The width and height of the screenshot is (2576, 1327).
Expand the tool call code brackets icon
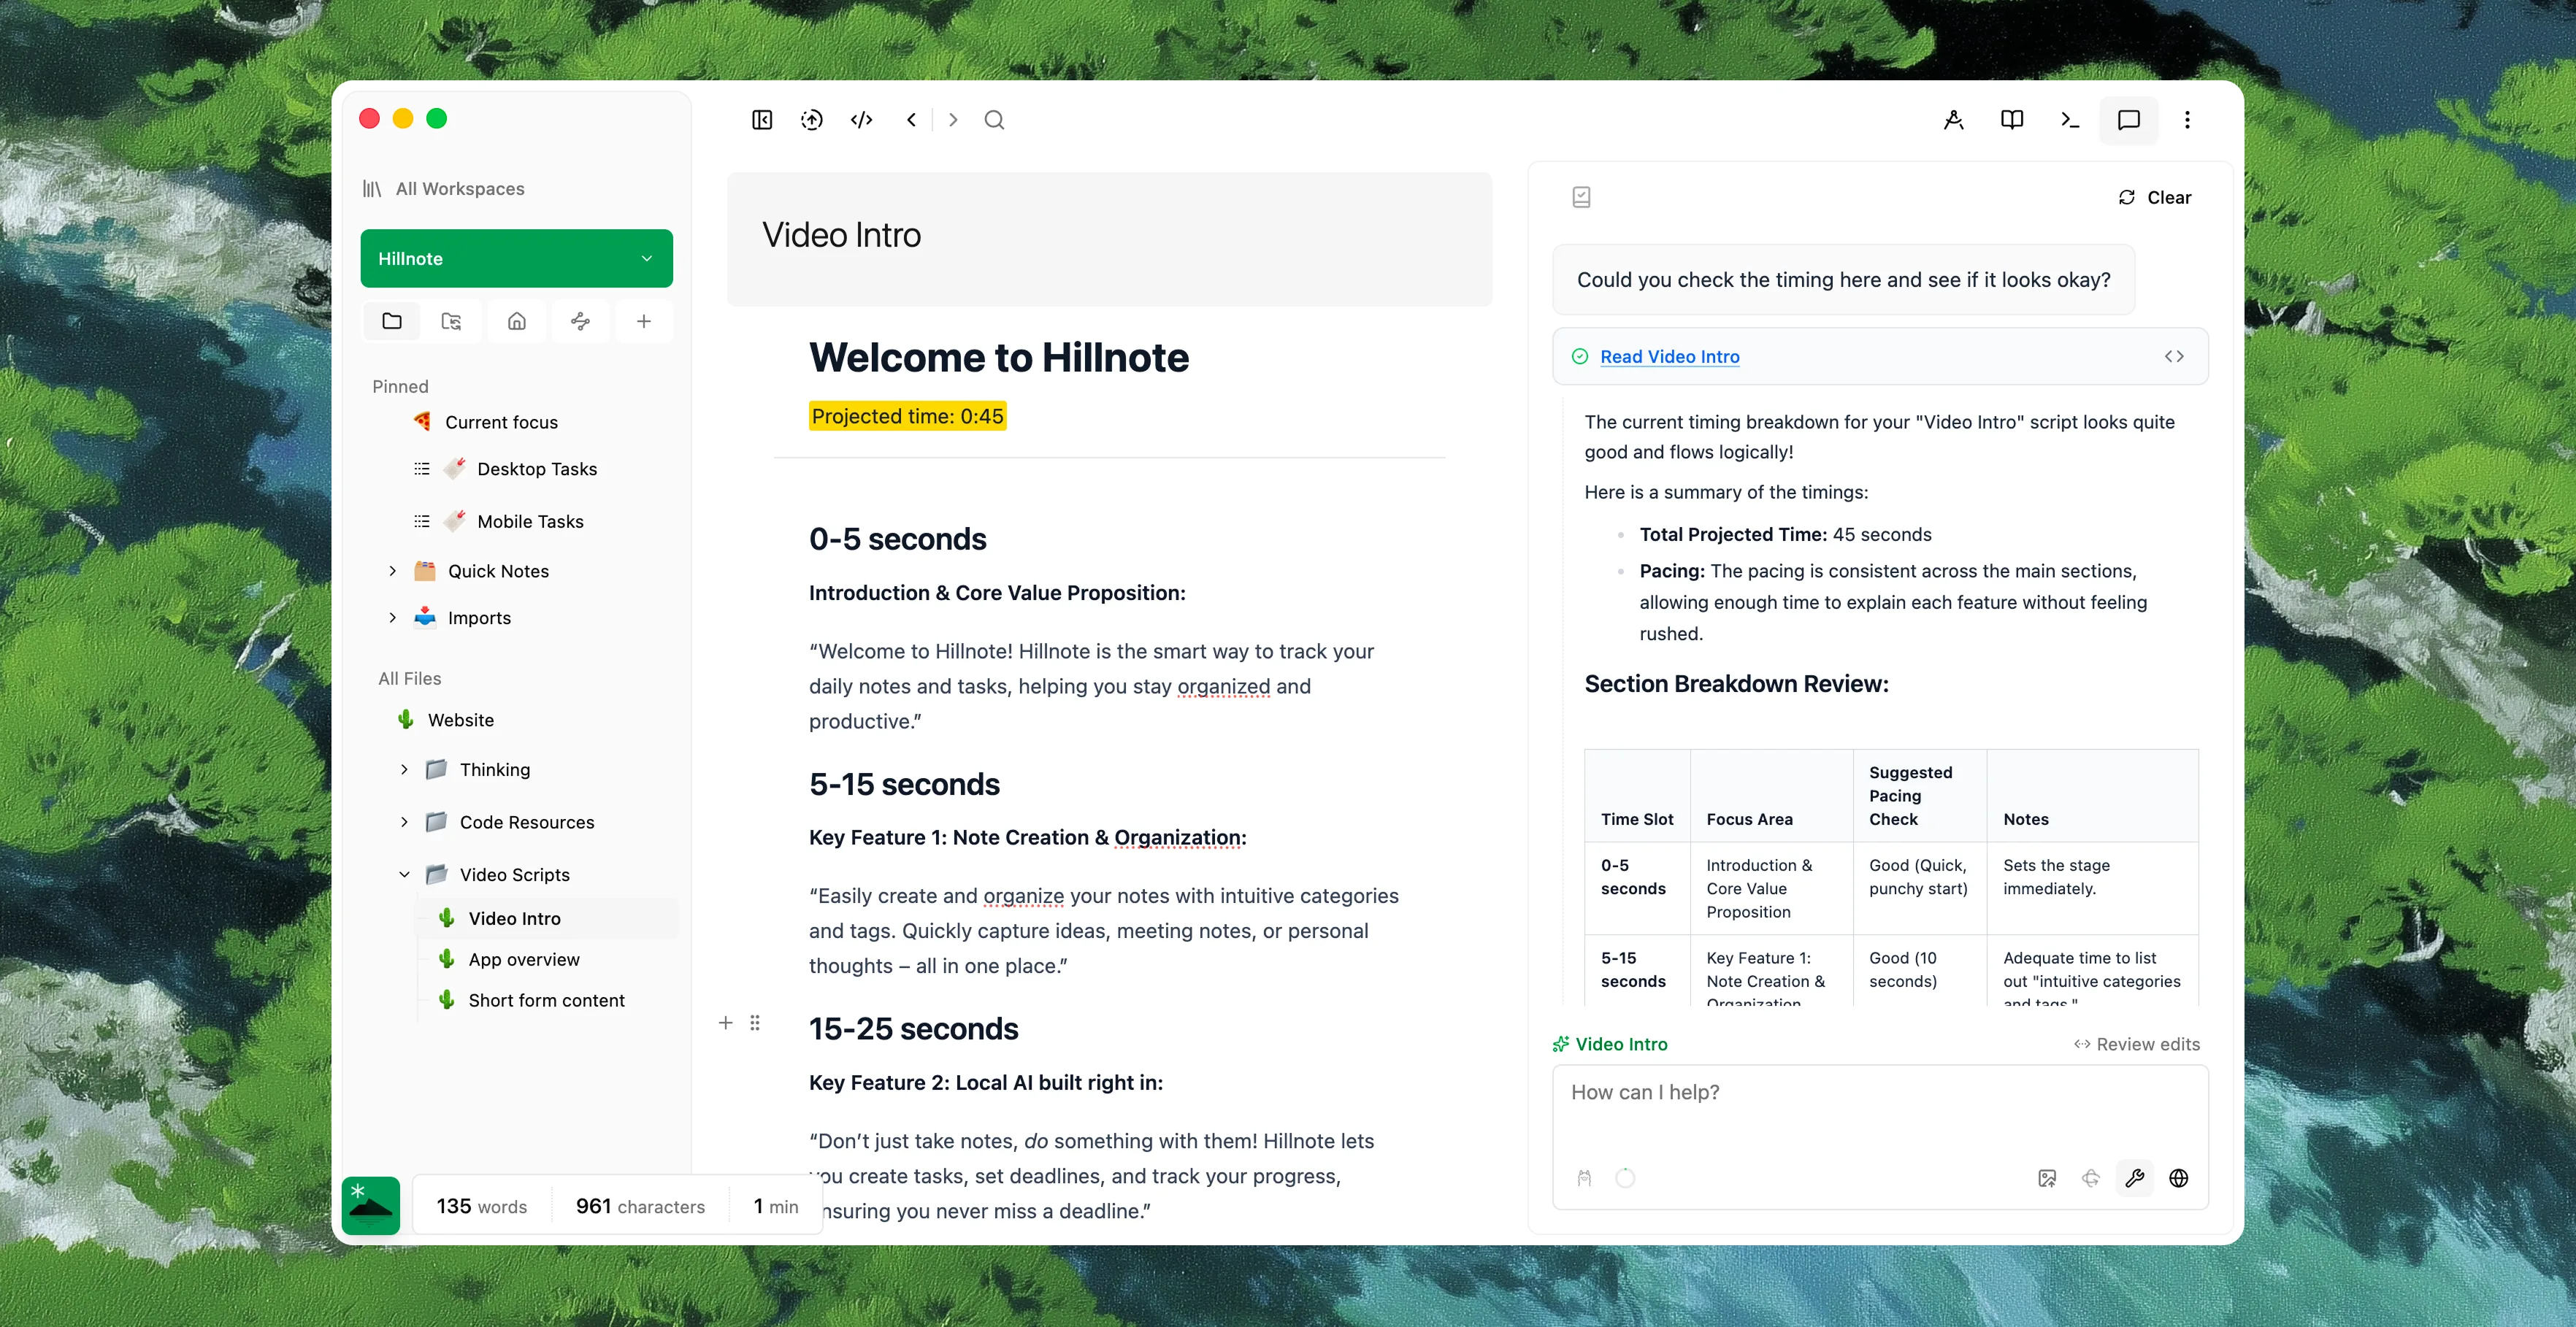click(2174, 356)
